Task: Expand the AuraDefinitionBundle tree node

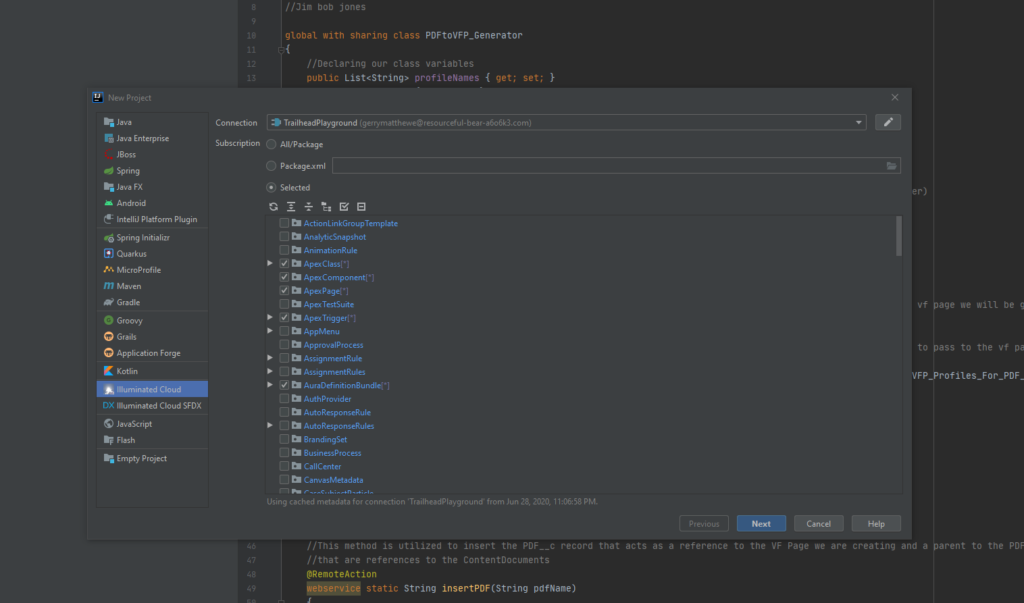Action: [268, 385]
